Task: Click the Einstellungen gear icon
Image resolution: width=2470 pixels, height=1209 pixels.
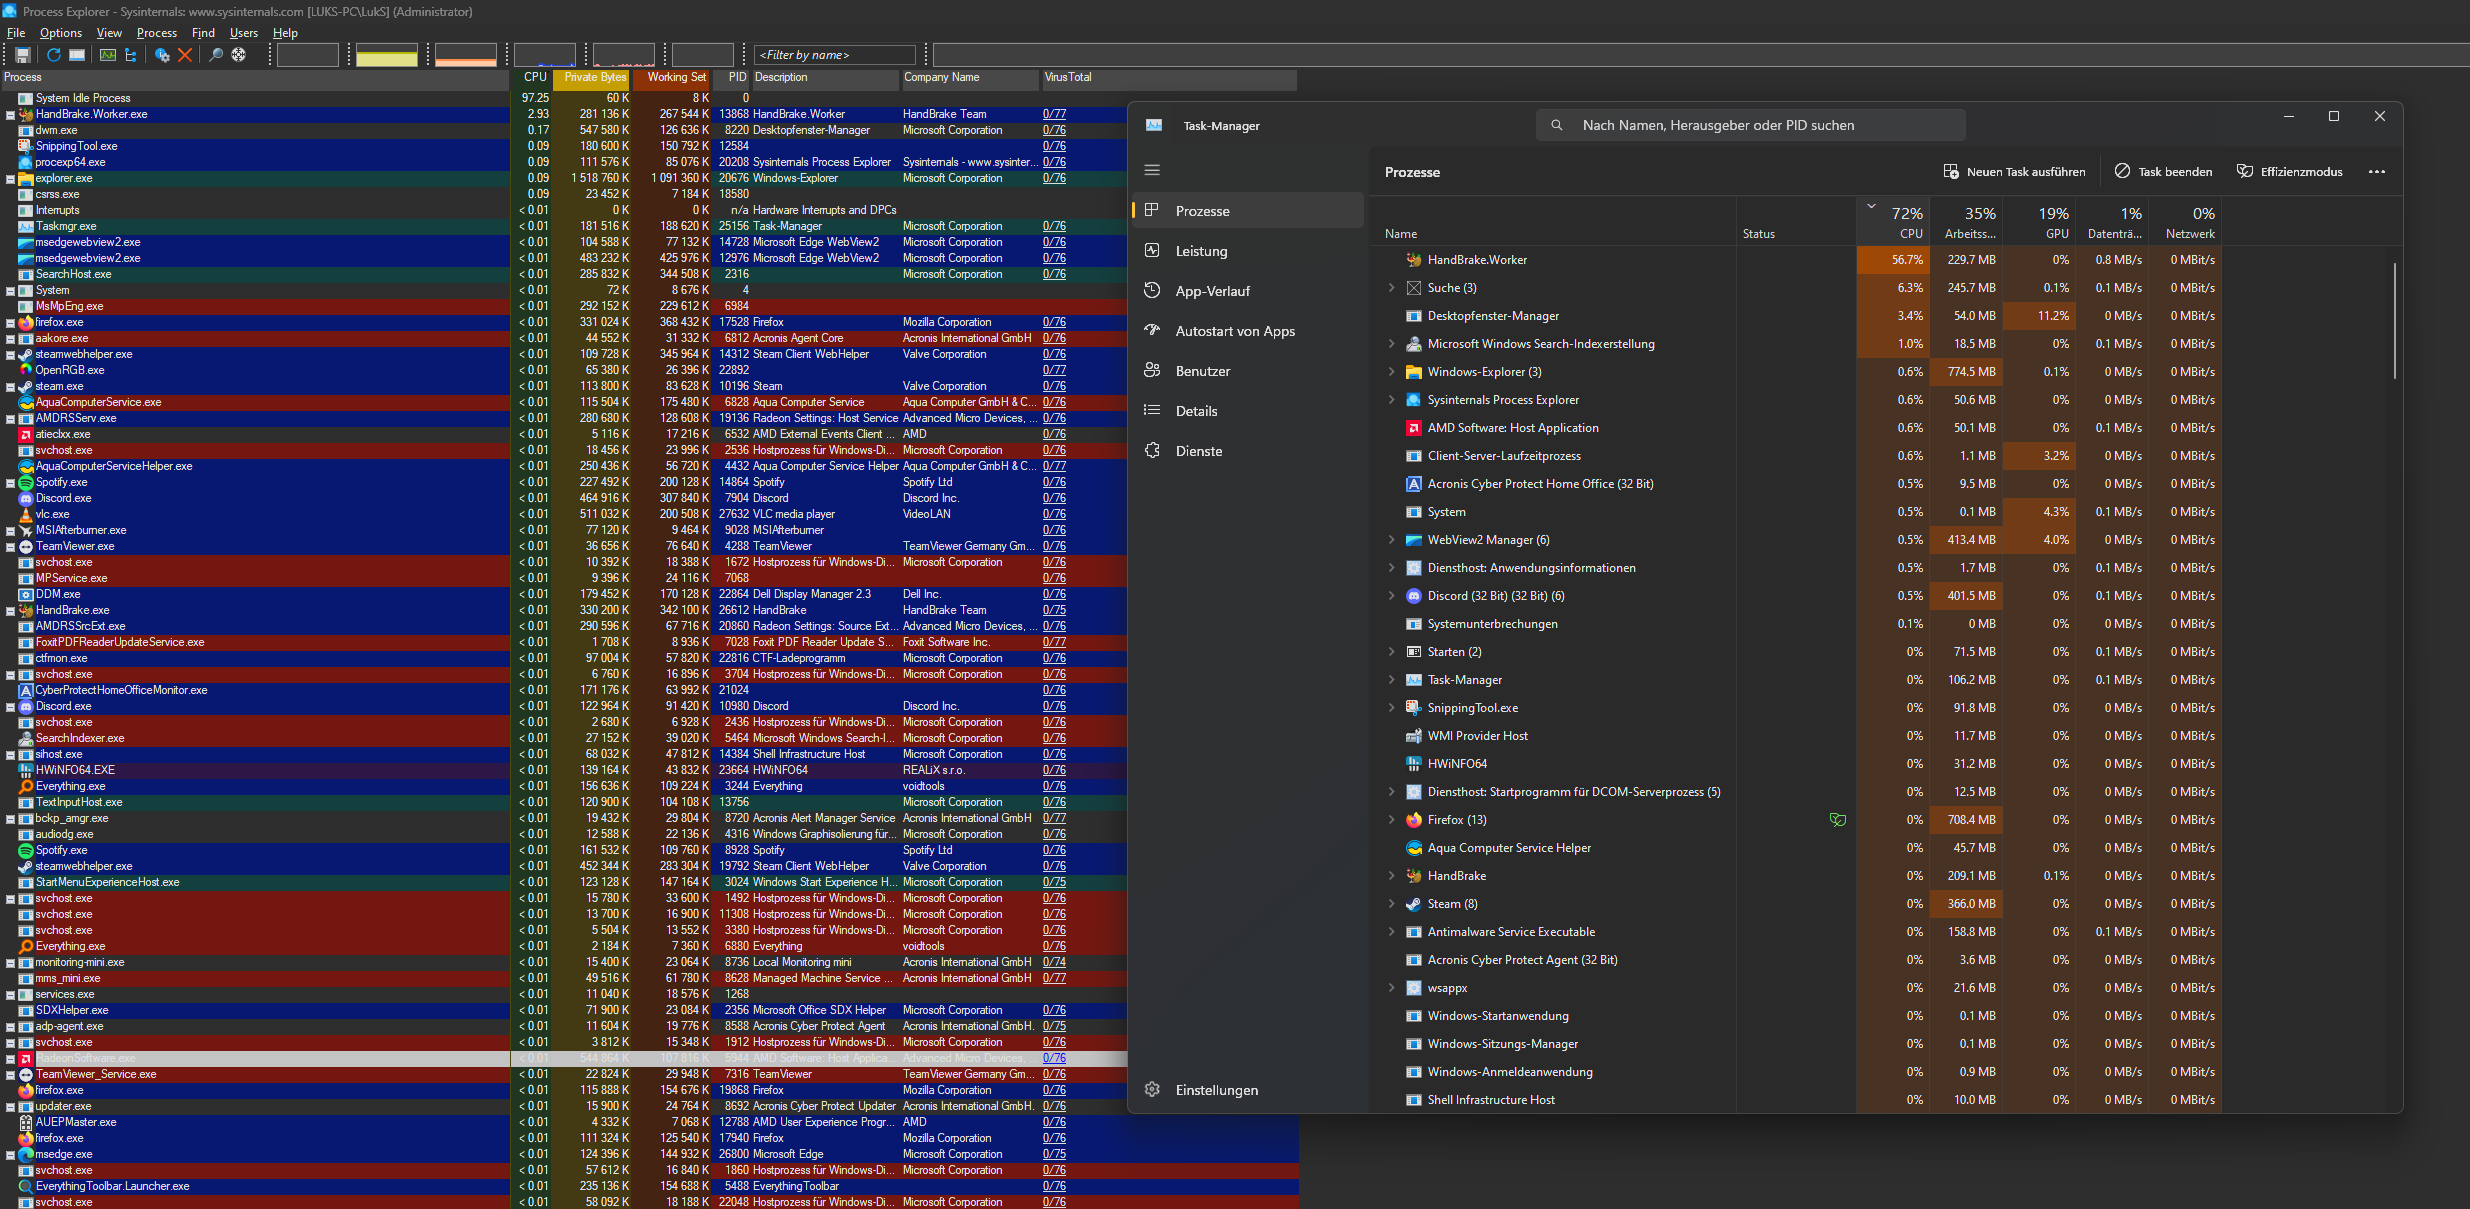Action: pyautogui.click(x=1152, y=1089)
